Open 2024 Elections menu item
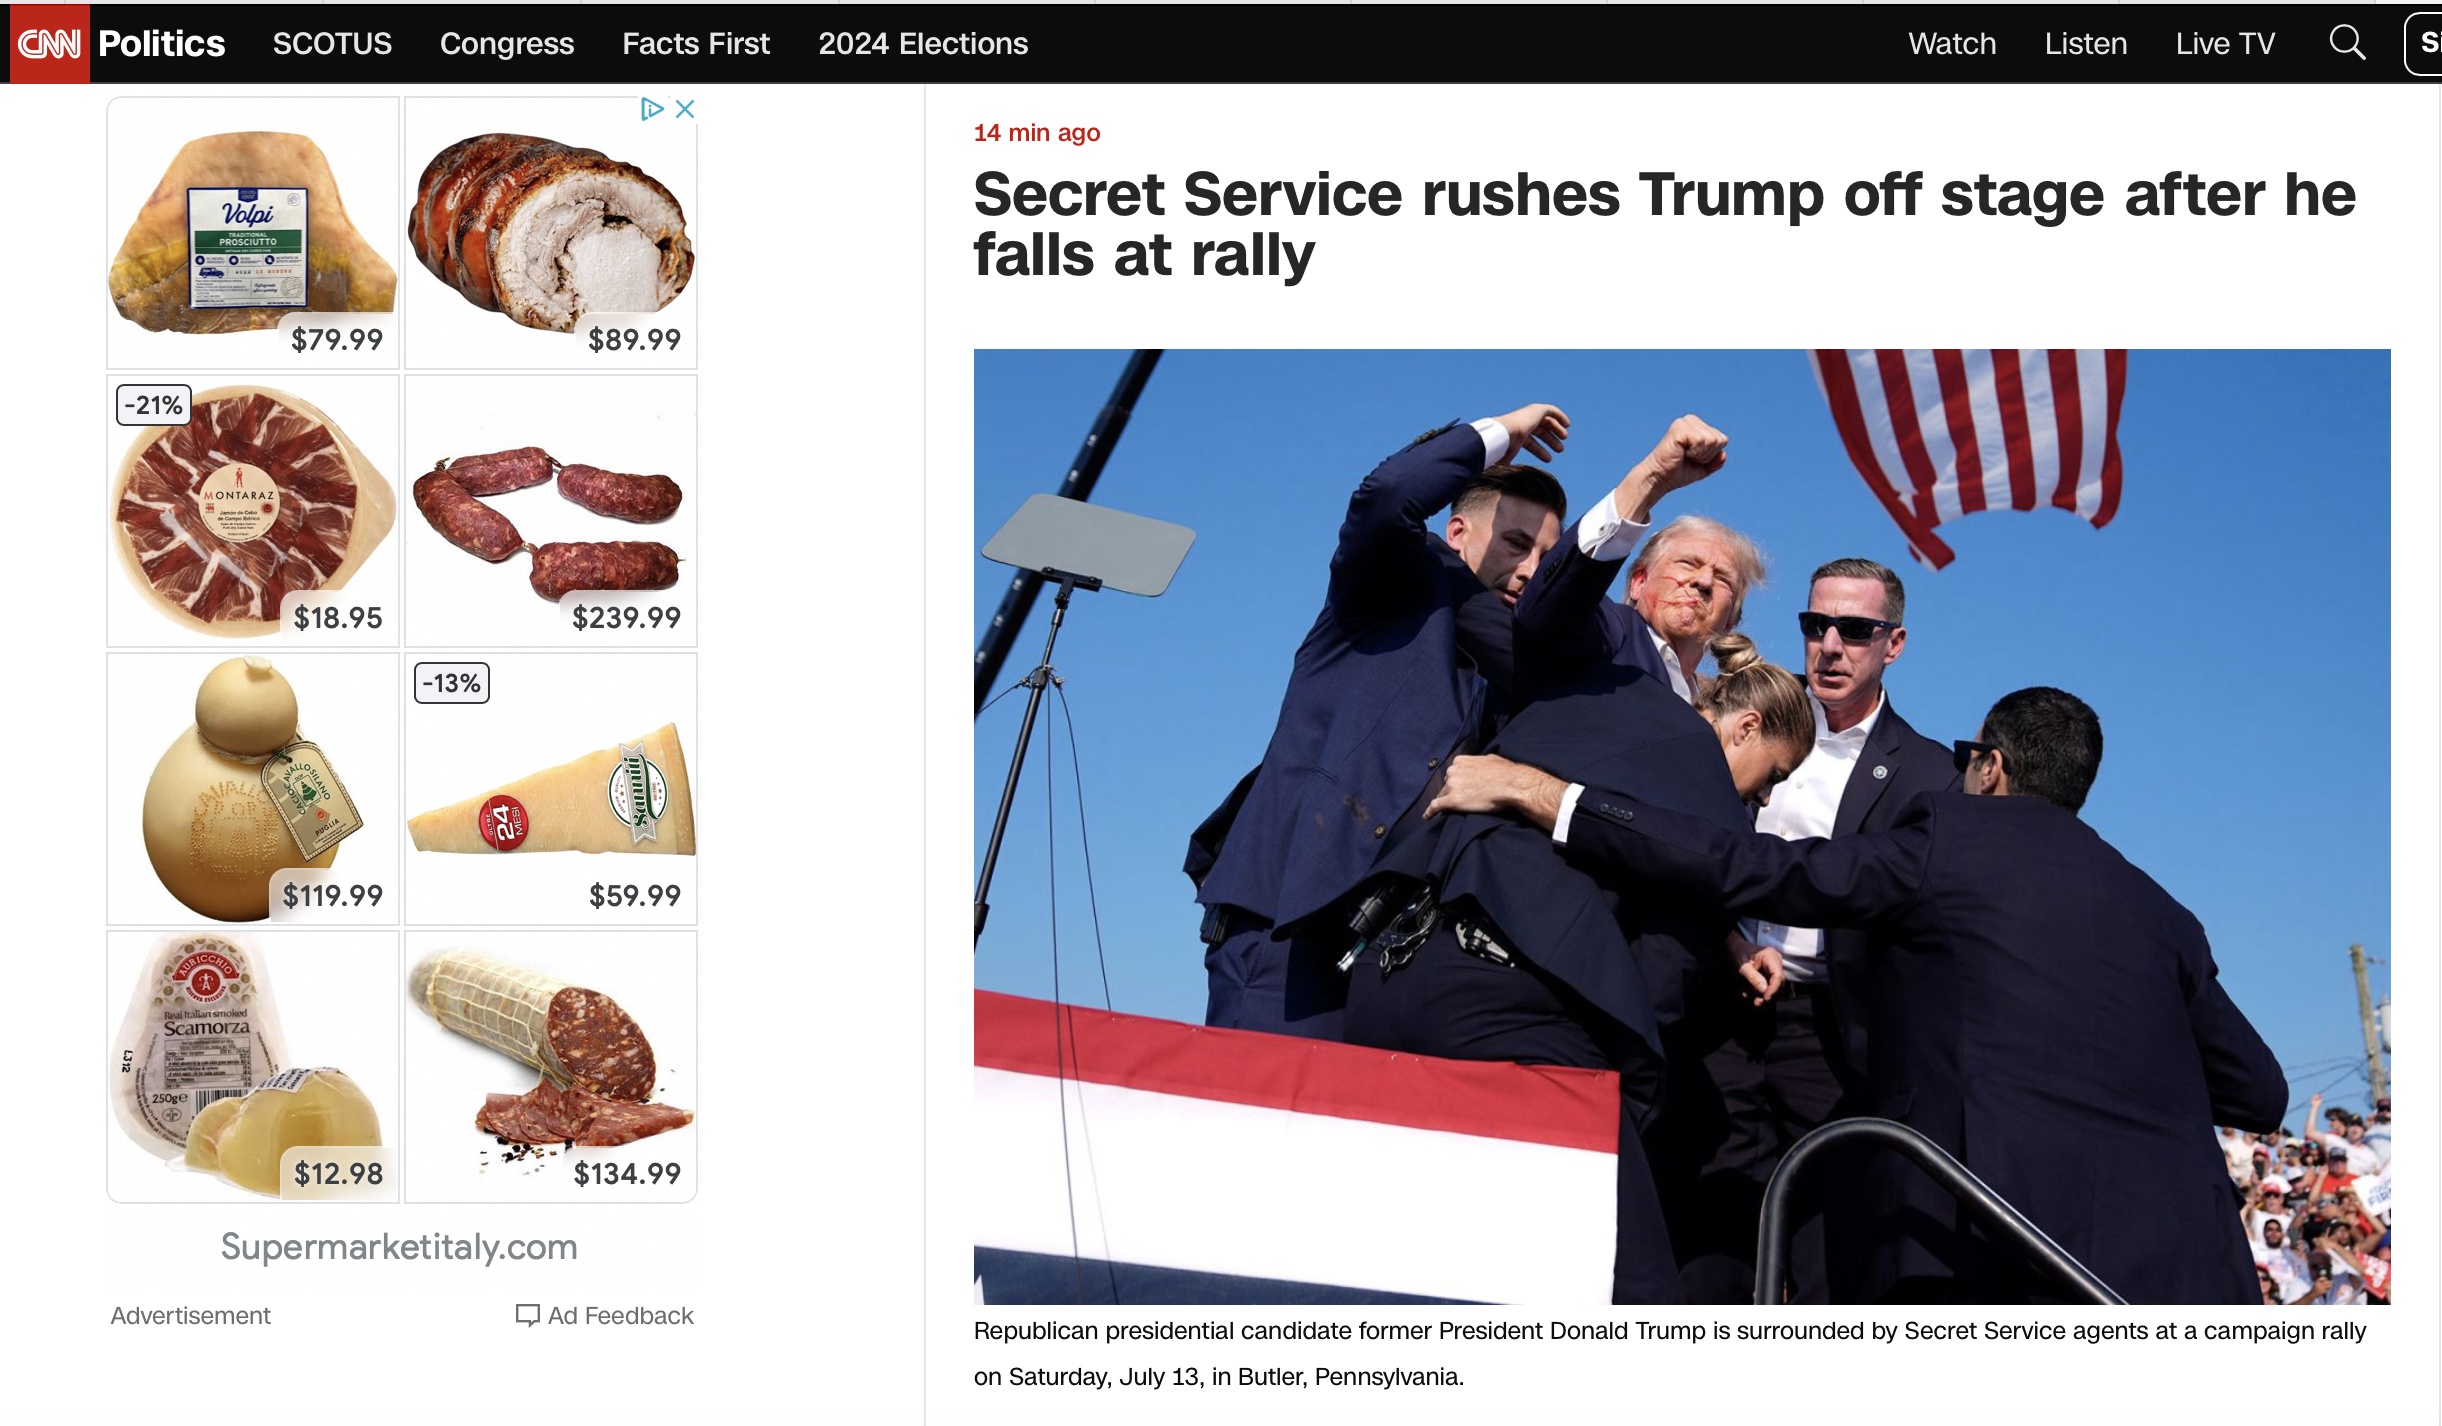2442x1426 pixels. (923, 44)
